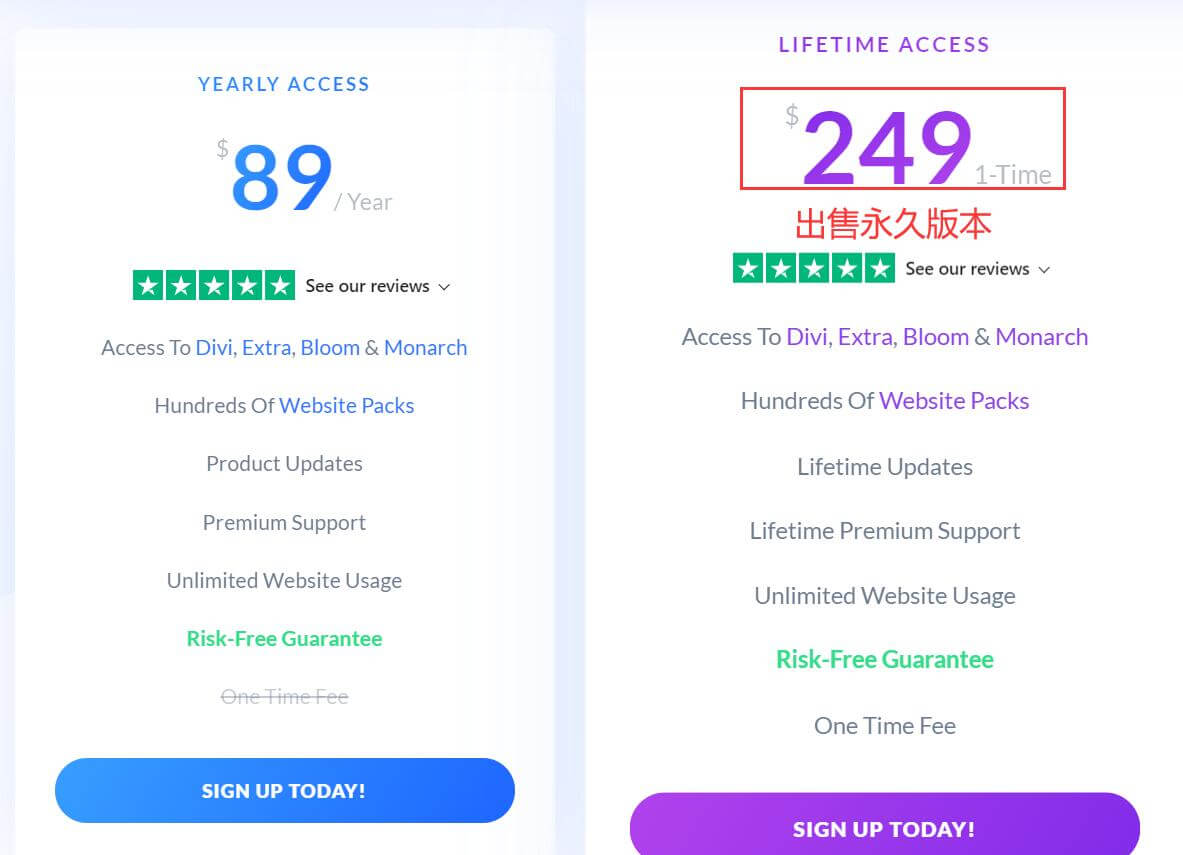Image resolution: width=1183 pixels, height=855 pixels.
Task: Open blue 'Divi' link in Yearly plan
Action: pyautogui.click(x=214, y=348)
